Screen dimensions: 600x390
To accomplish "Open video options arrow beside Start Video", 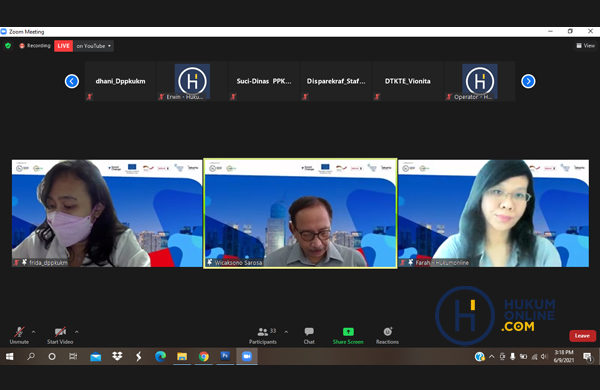I will click(x=77, y=332).
